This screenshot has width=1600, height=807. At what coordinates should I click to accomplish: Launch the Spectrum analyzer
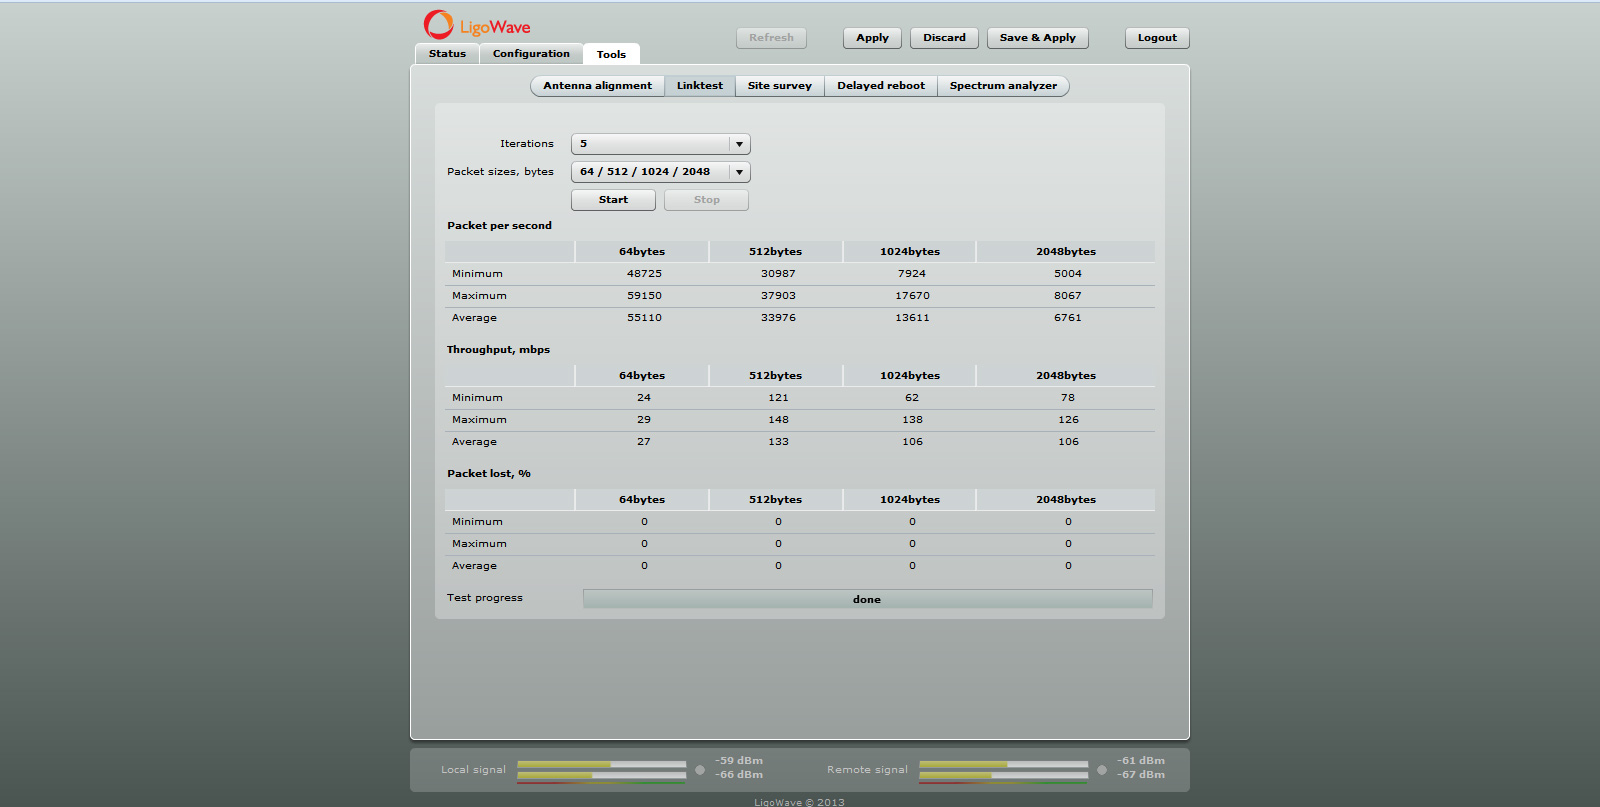click(x=1003, y=86)
